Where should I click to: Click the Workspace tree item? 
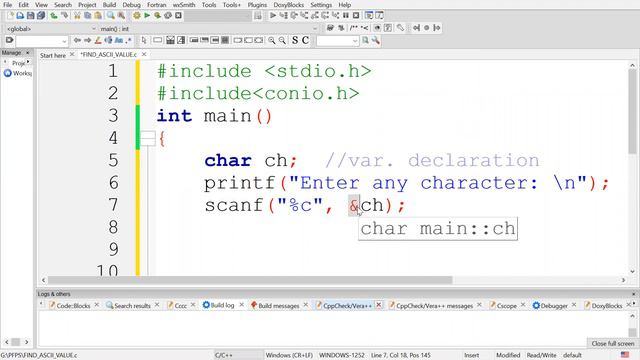tap(18, 73)
